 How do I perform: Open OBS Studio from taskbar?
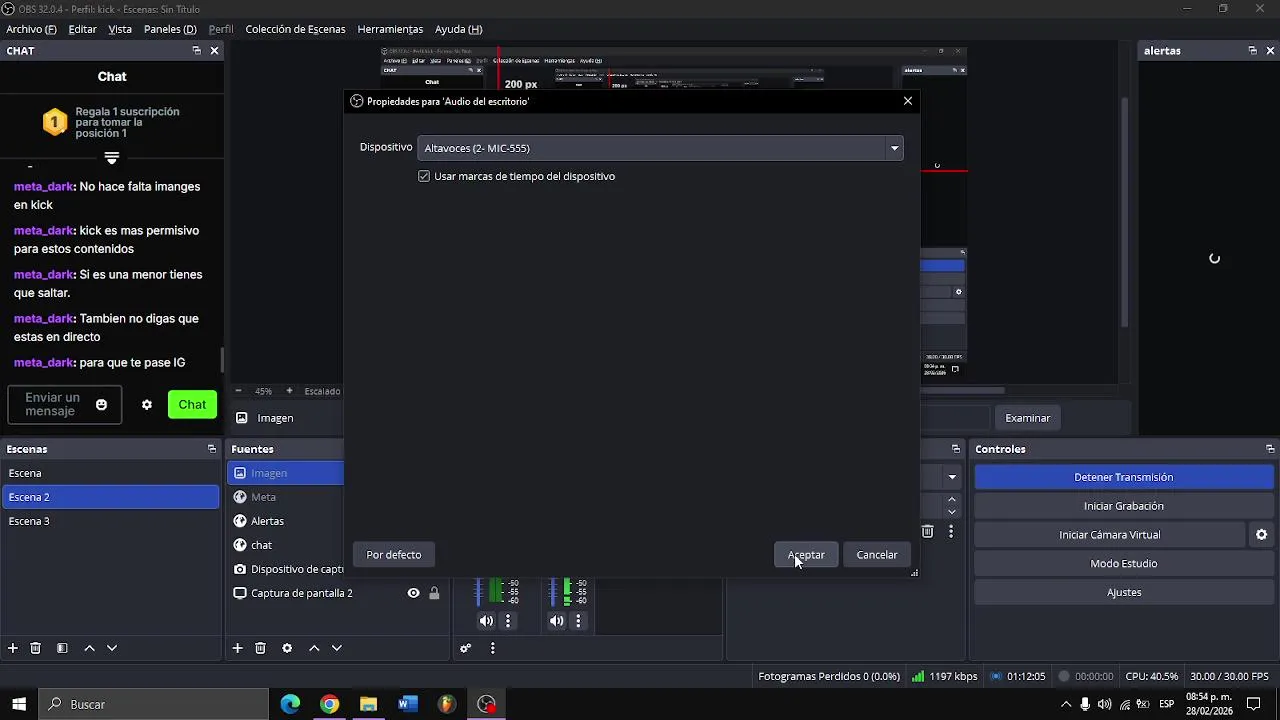pyautogui.click(x=486, y=704)
